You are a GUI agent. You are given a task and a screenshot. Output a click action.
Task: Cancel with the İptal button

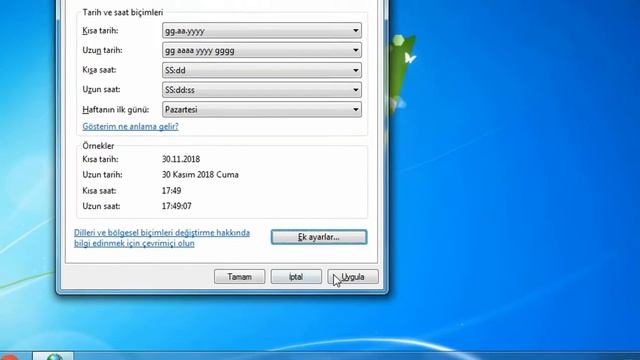click(296, 277)
